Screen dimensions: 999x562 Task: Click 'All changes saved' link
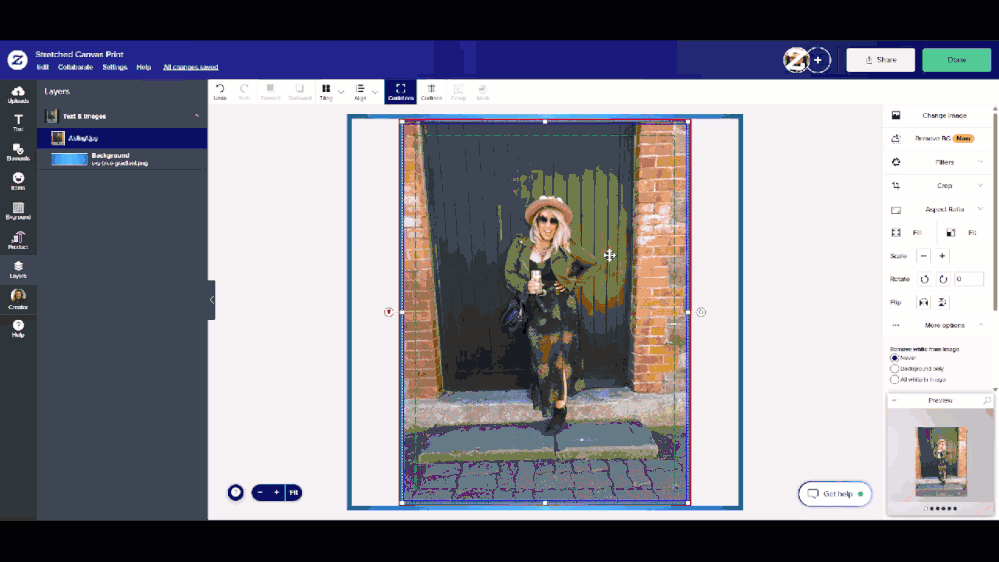pyautogui.click(x=190, y=67)
